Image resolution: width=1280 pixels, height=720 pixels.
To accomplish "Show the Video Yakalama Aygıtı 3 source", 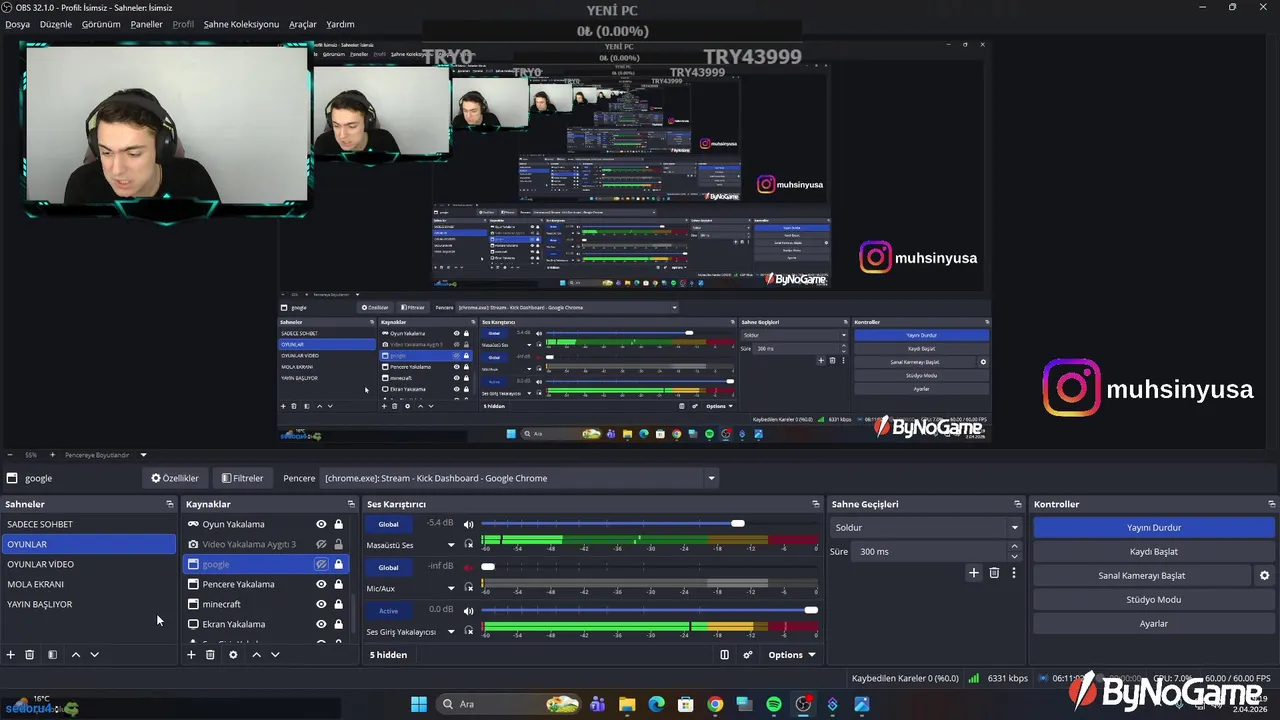I will coord(321,544).
